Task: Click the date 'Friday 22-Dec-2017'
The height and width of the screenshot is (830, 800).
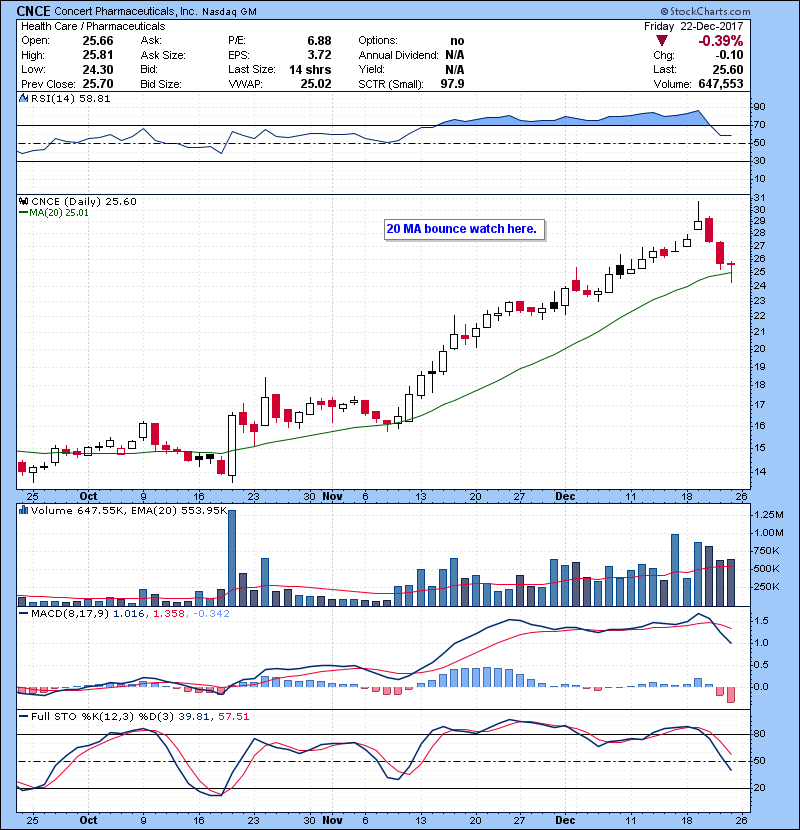Action: (694, 26)
